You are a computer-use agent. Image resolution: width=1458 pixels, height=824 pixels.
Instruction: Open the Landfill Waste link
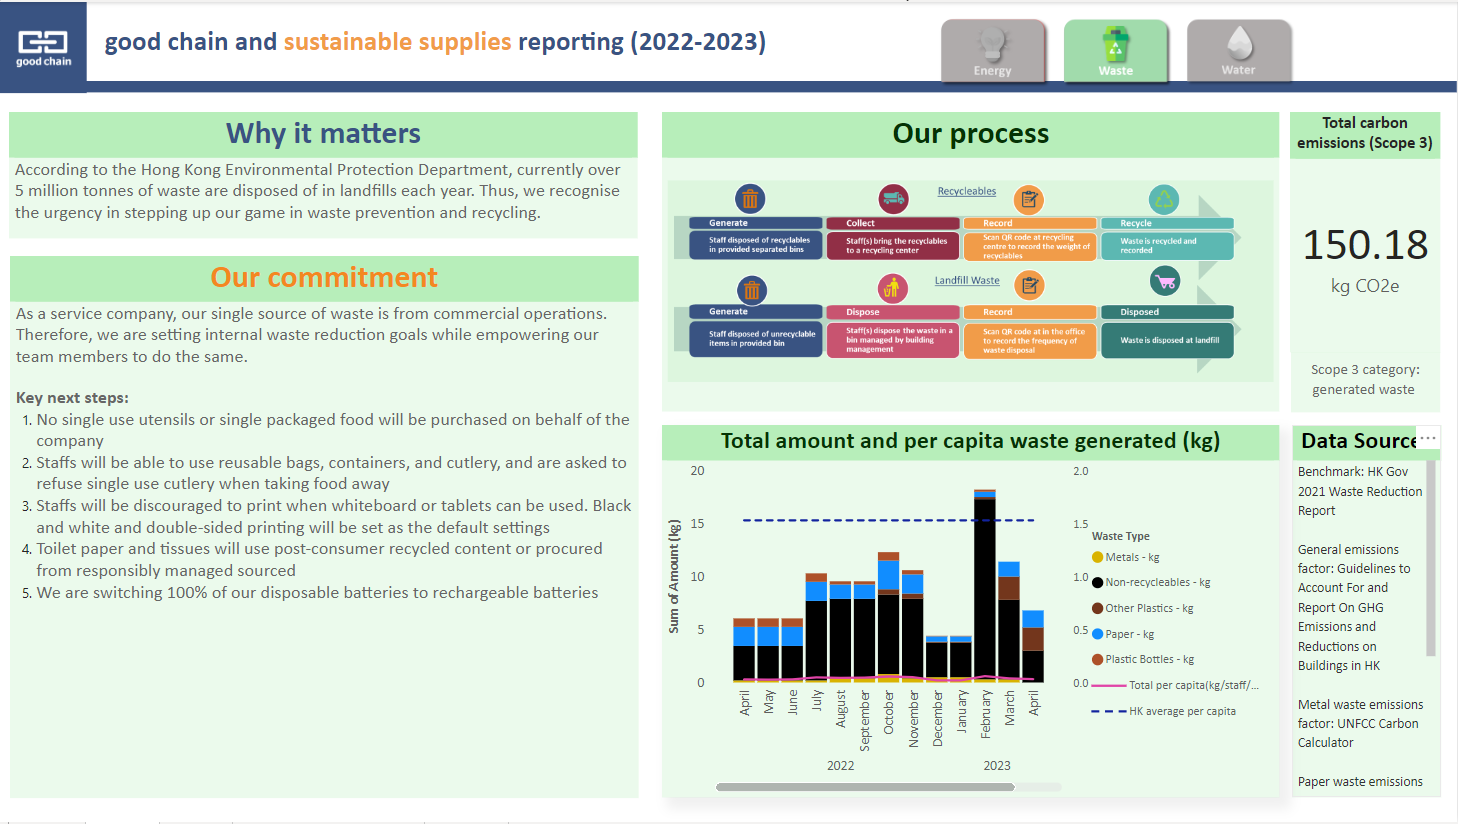click(x=967, y=280)
